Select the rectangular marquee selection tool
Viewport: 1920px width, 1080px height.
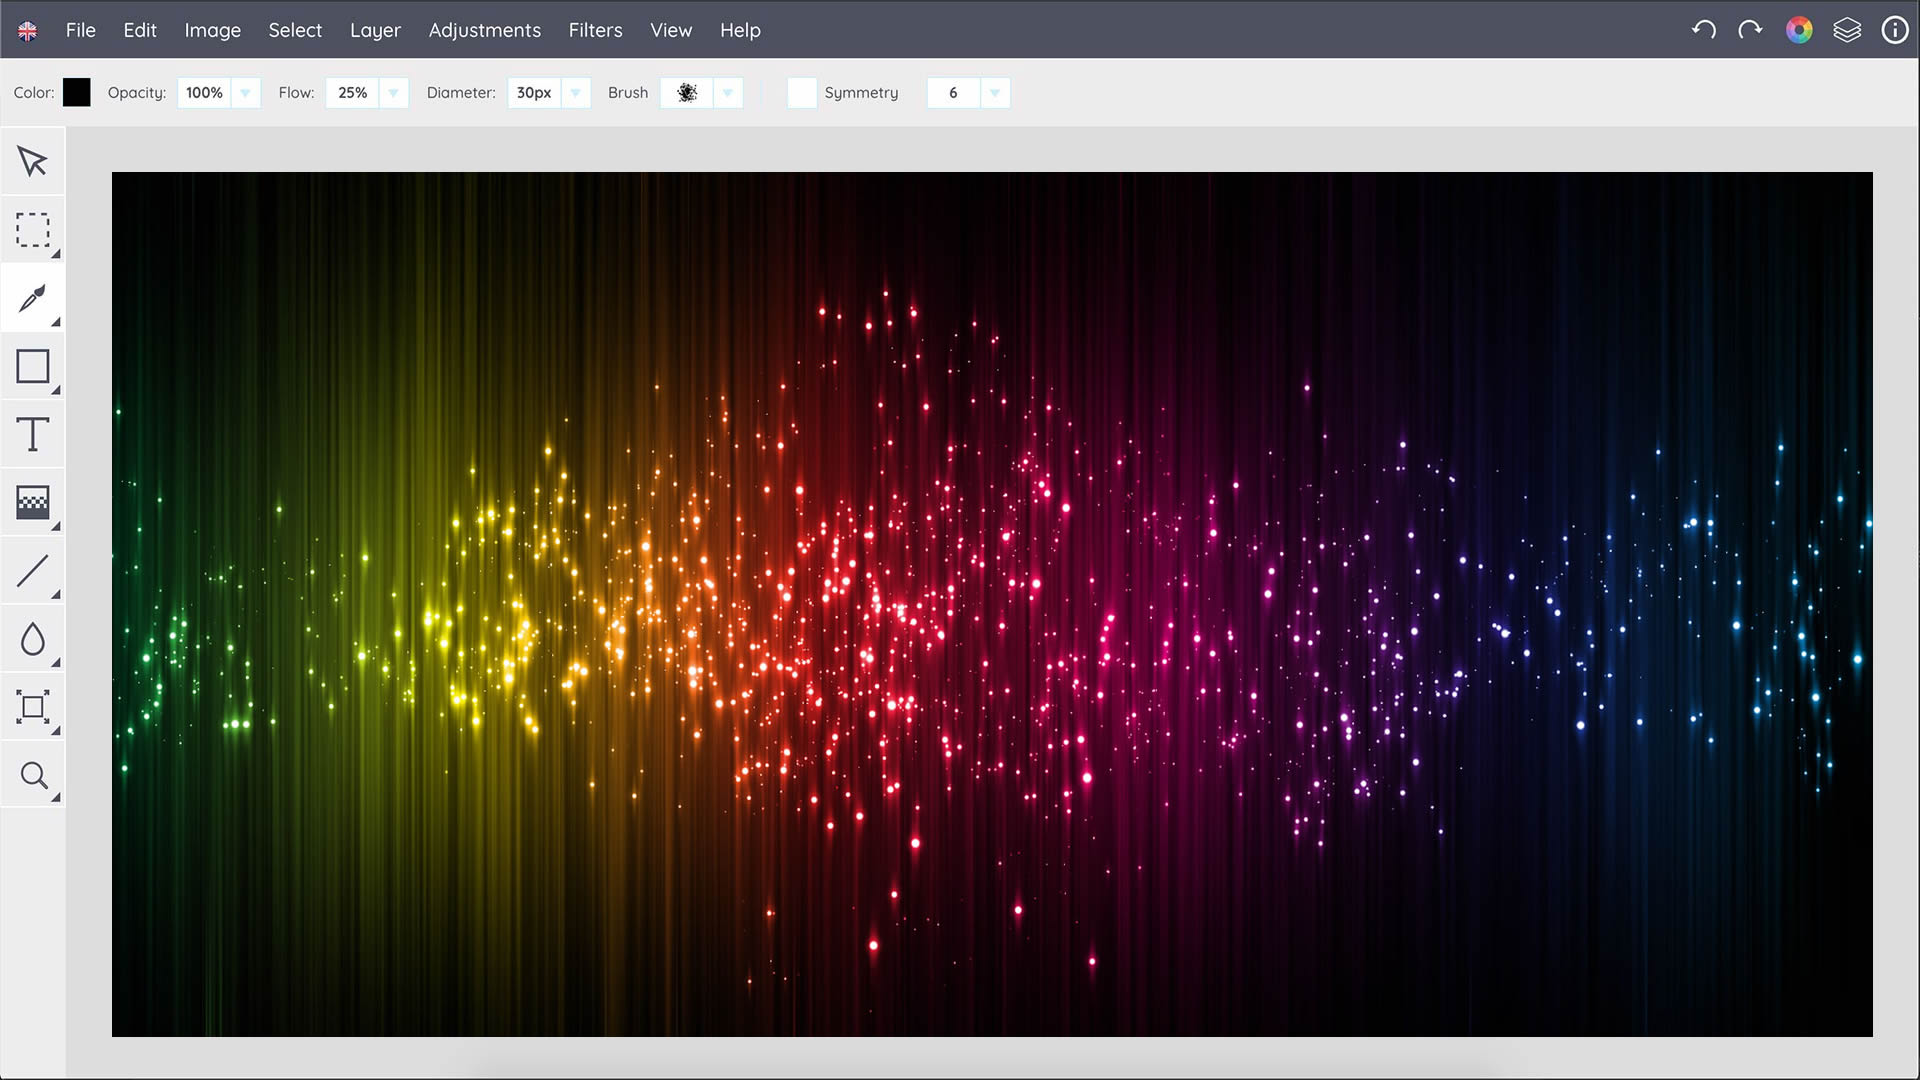(x=32, y=230)
